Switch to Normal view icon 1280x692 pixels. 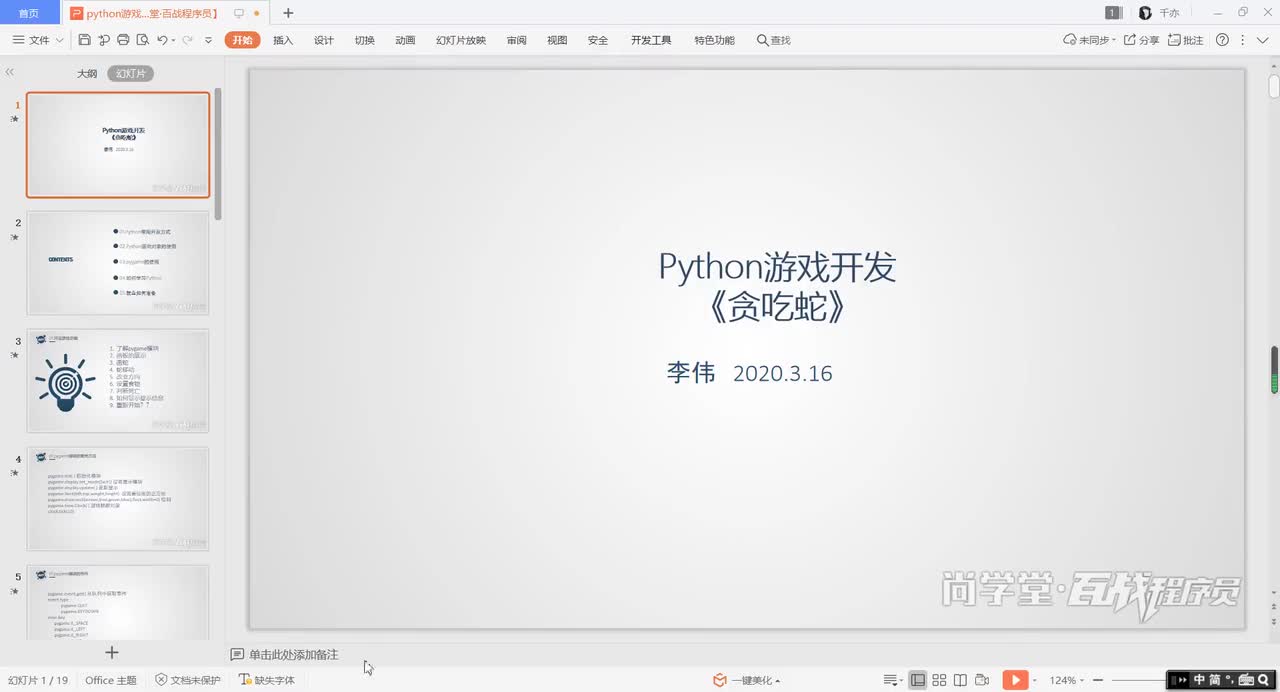(917, 680)
